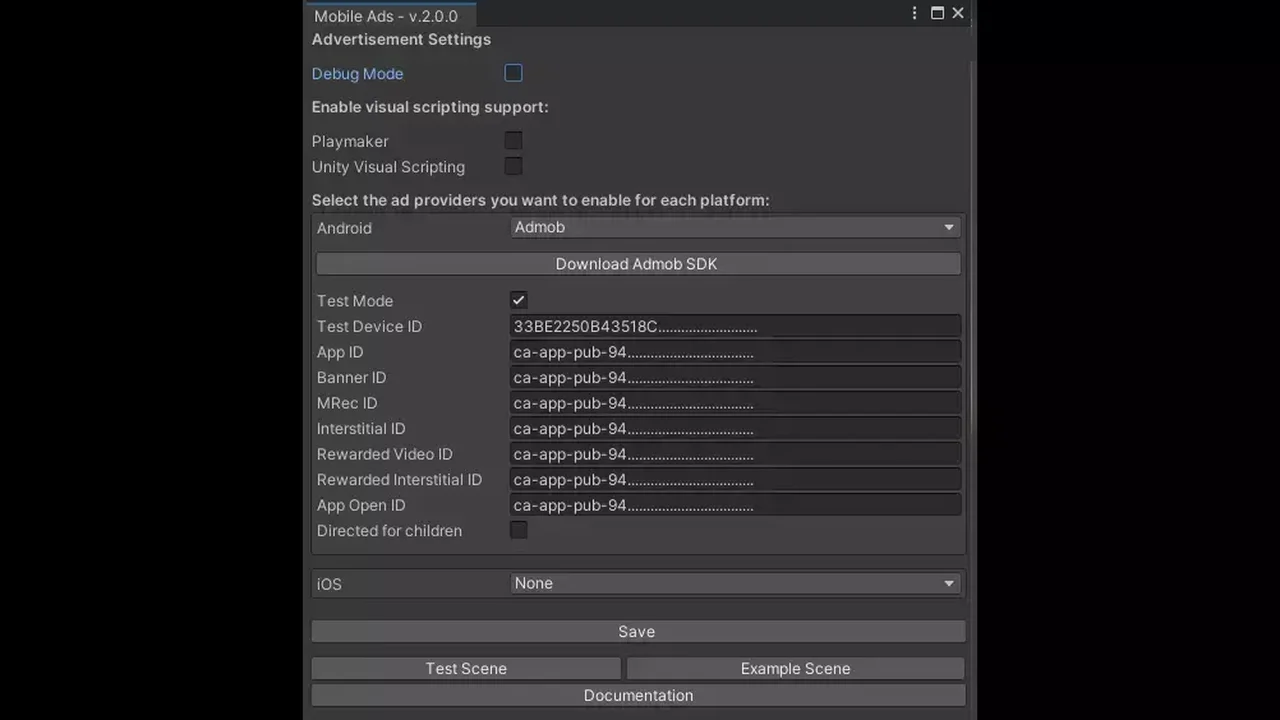
Task: Close the Mobile Ads window
Action: pos(958,14)
